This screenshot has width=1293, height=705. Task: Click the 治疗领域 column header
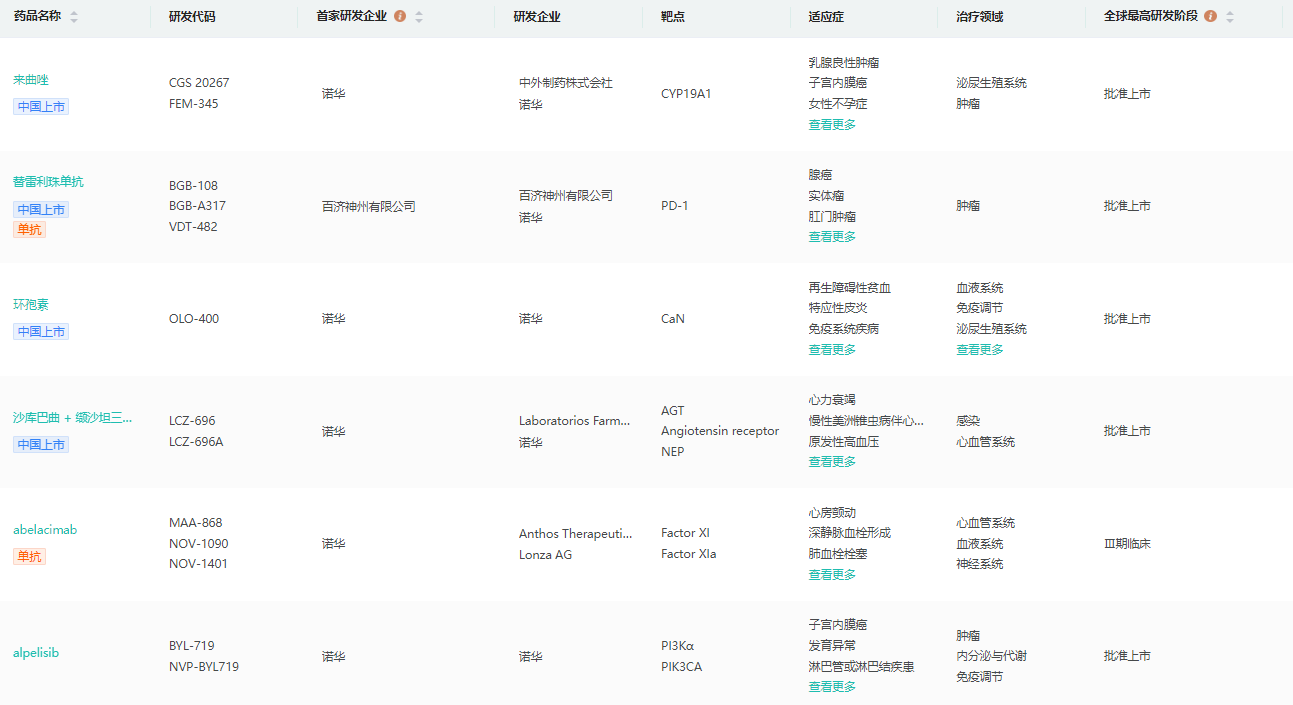[979, 17]
